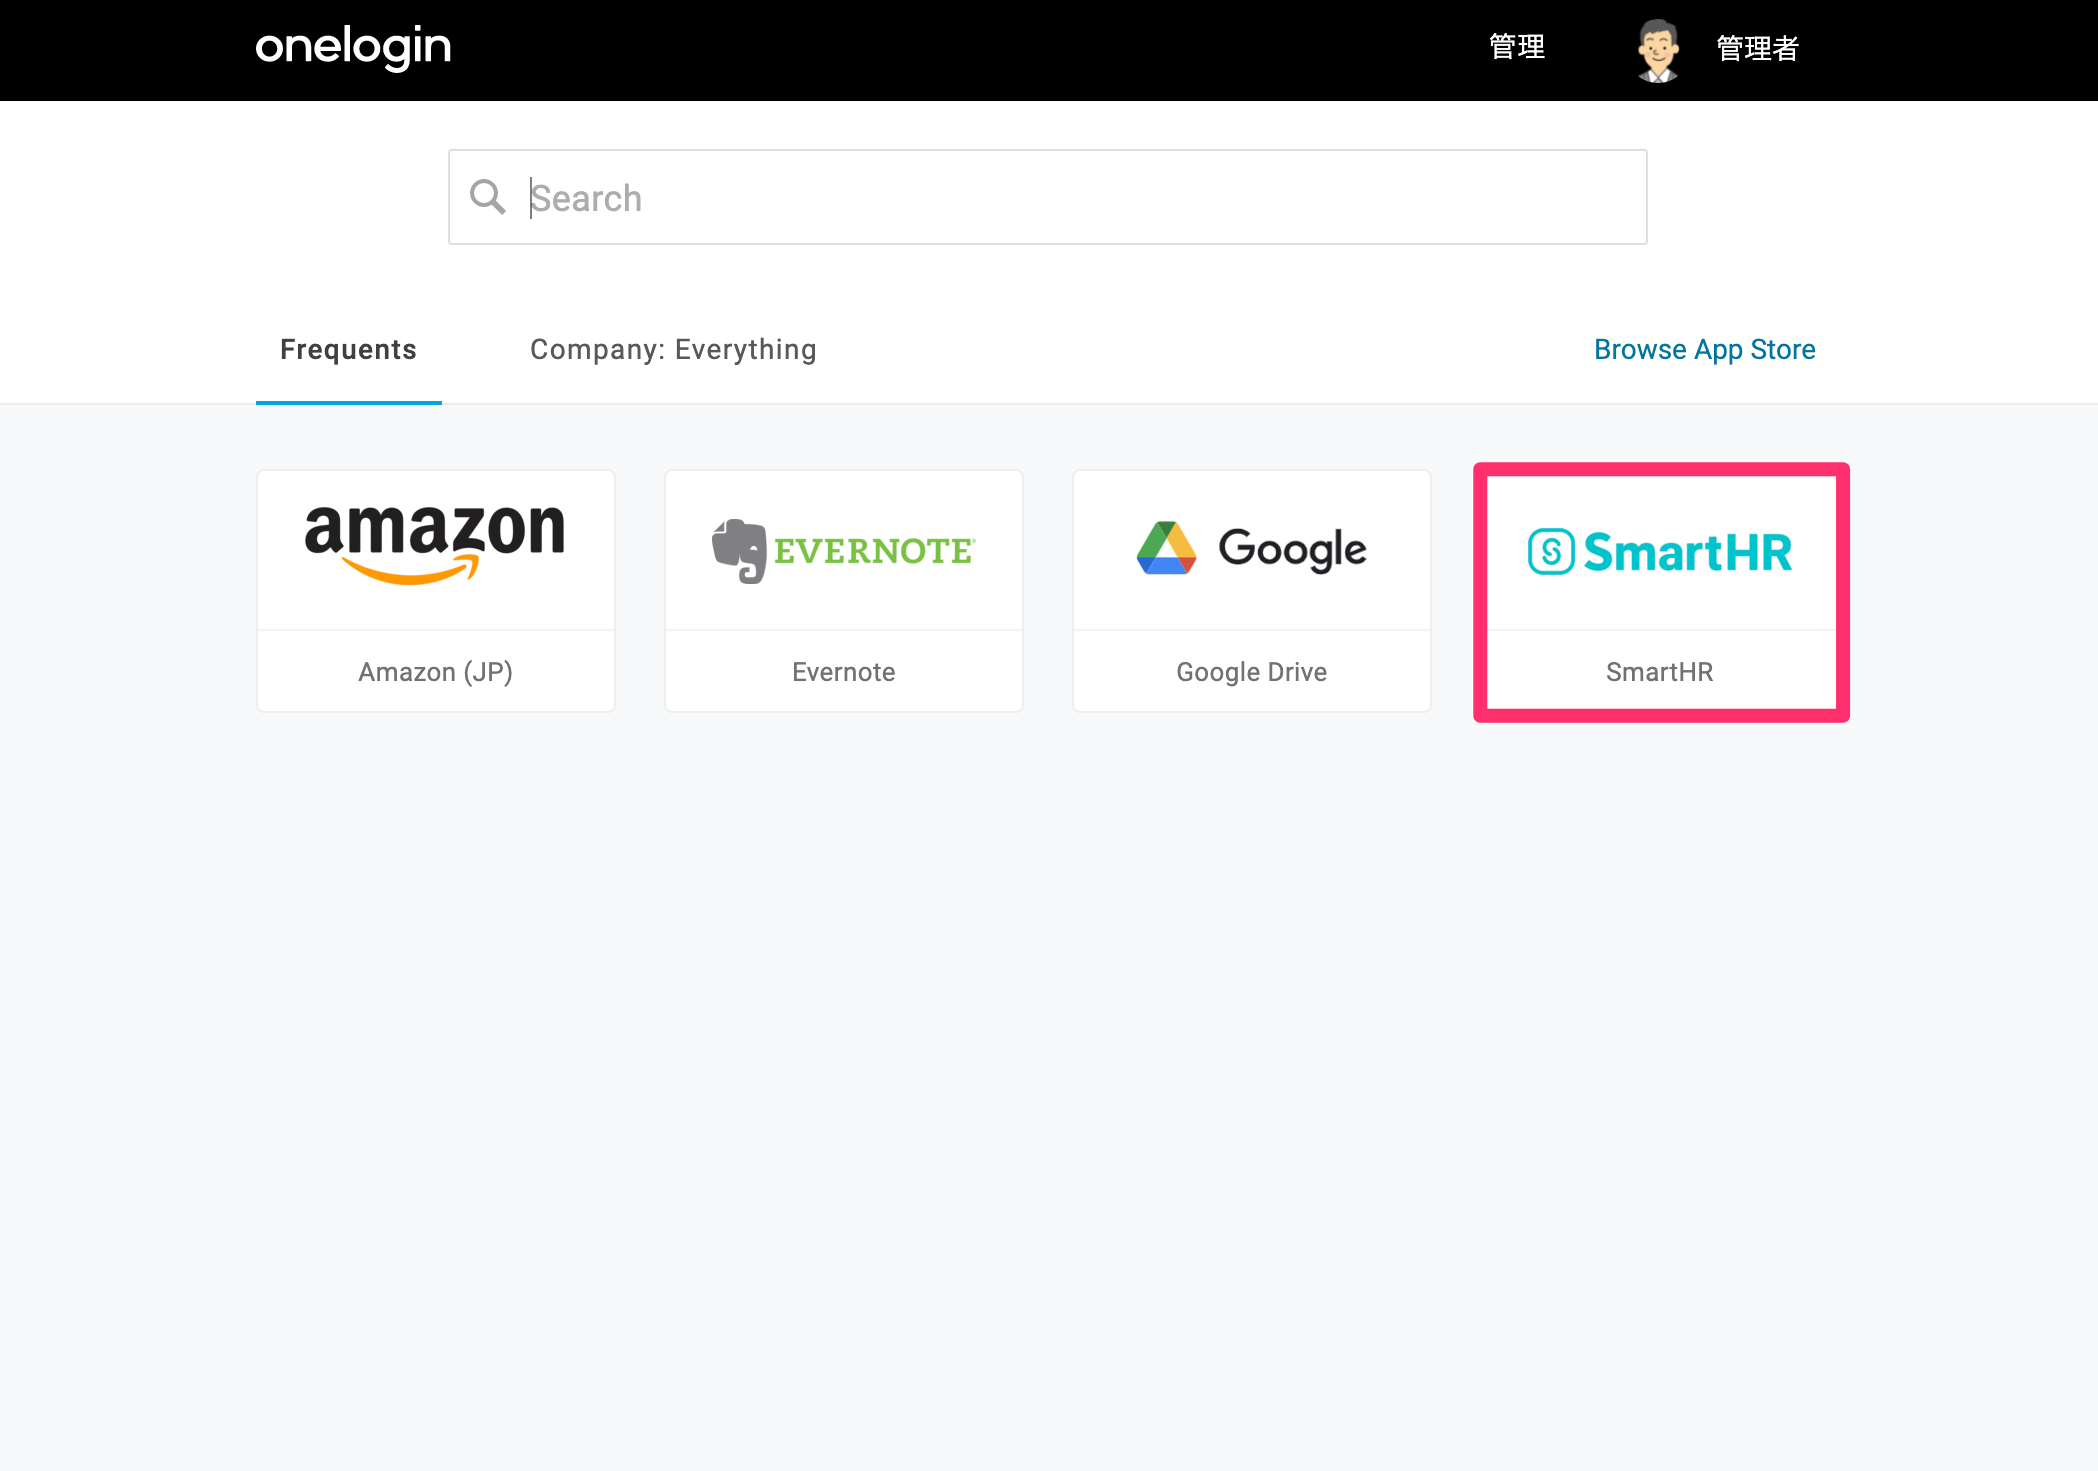Open the 管理 menu in header
Image resolution: width=2098 pixels, height=1471 pixels.
coord(1517,47)
